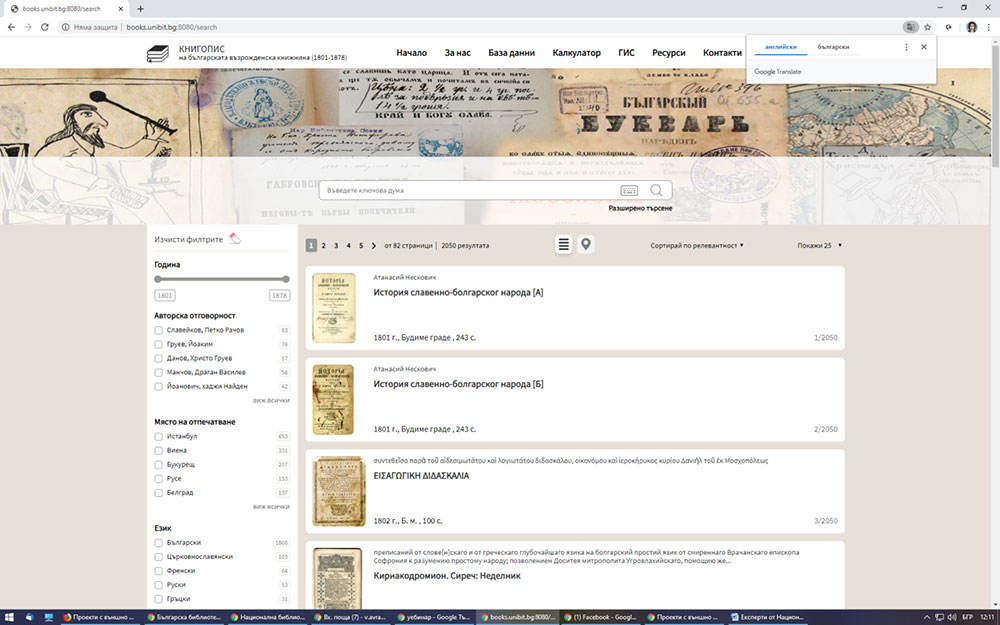The image size is (1000, 625).
Task: Go back in browser history
Action: point(11,27)
